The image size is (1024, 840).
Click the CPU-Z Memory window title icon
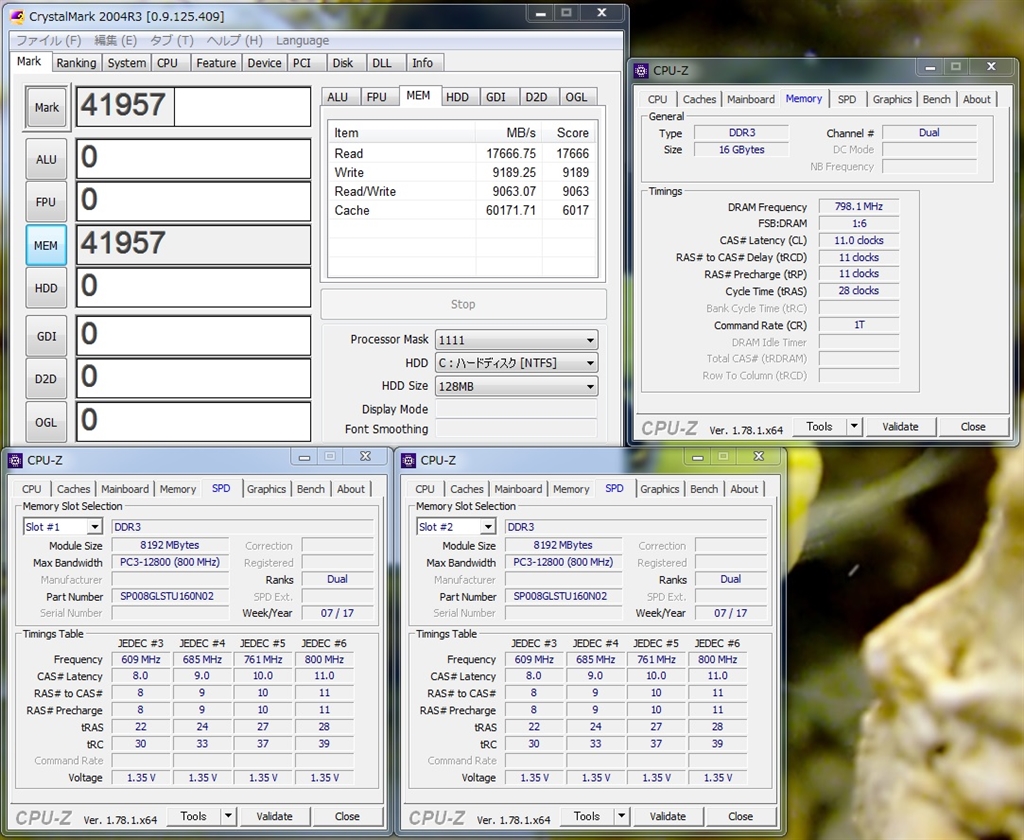tap(641, 71)
